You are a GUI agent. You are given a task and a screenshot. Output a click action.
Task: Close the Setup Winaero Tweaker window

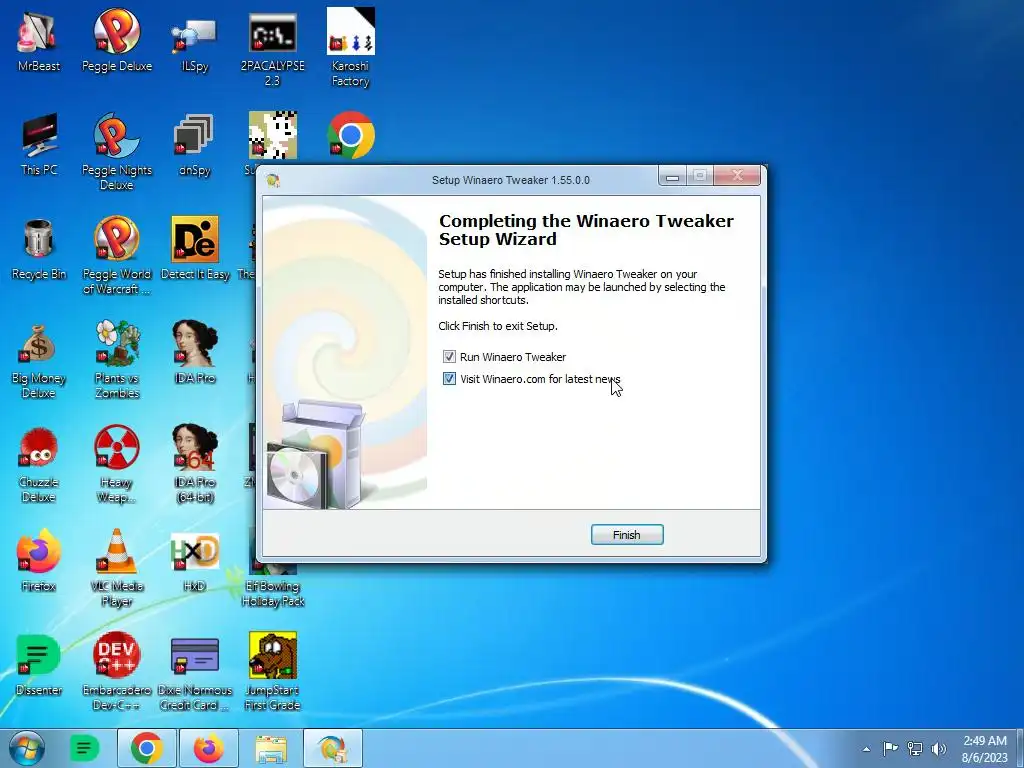[737, 176]
